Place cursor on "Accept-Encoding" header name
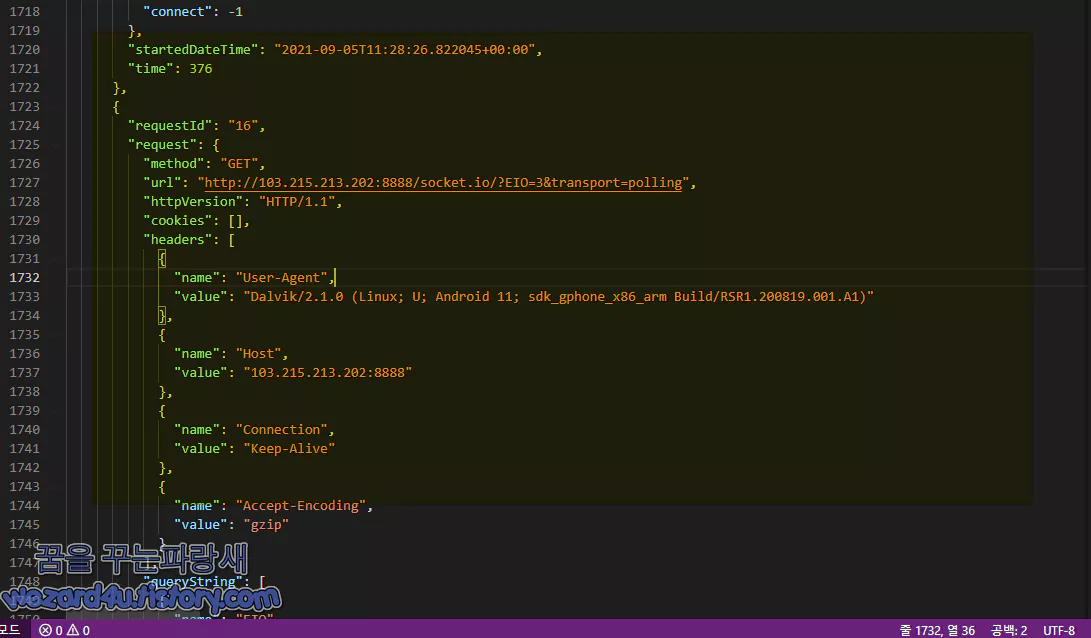This screenshot has width=1091, height=638. pos(301,506)
